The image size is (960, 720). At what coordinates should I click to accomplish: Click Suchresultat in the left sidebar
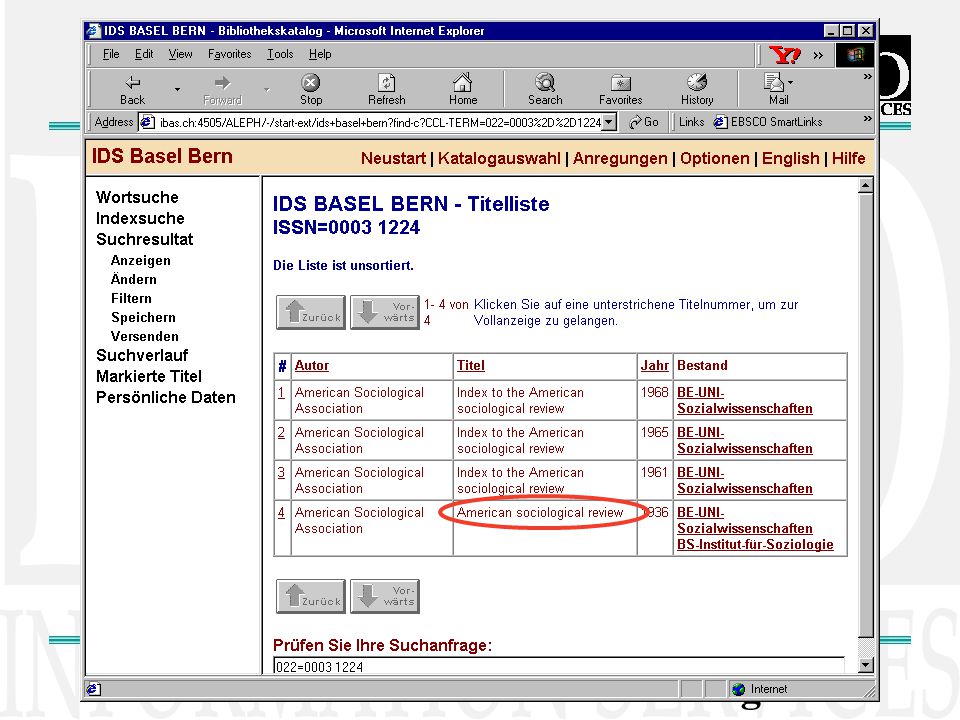(144, 239)
